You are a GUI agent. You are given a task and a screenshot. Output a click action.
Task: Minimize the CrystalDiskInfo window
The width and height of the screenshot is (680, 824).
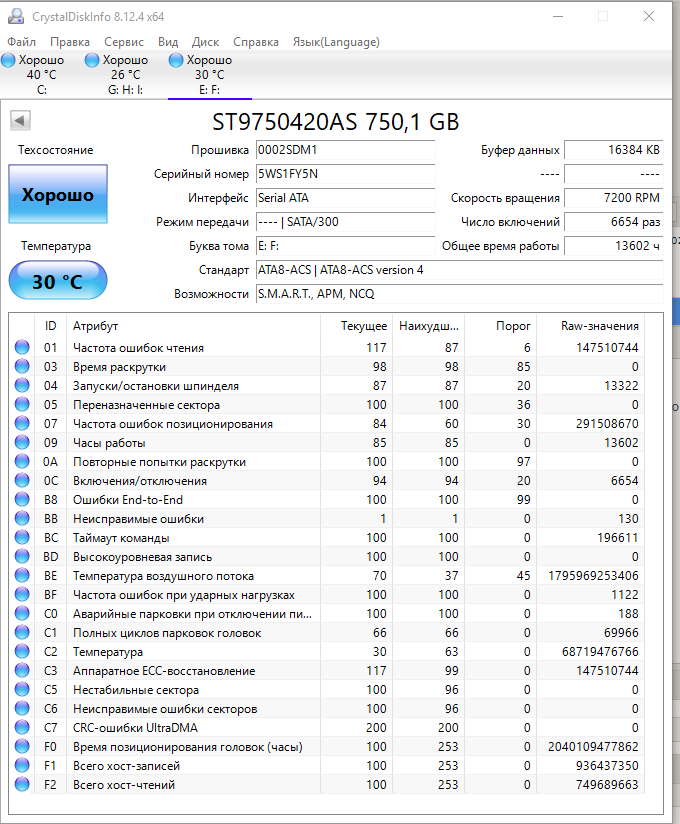click(x=558, y=16)
